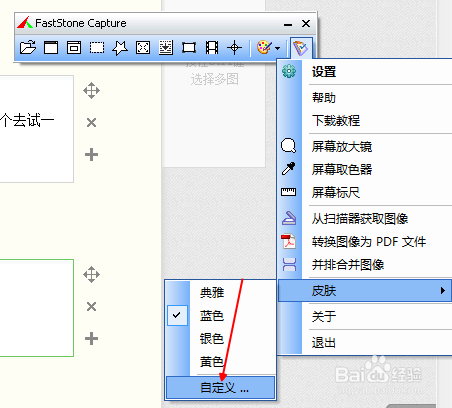Select Capture Active Window tool
The width and height of the screenshot is (452, 408).
pyautogui.click(x=51, y=48)
